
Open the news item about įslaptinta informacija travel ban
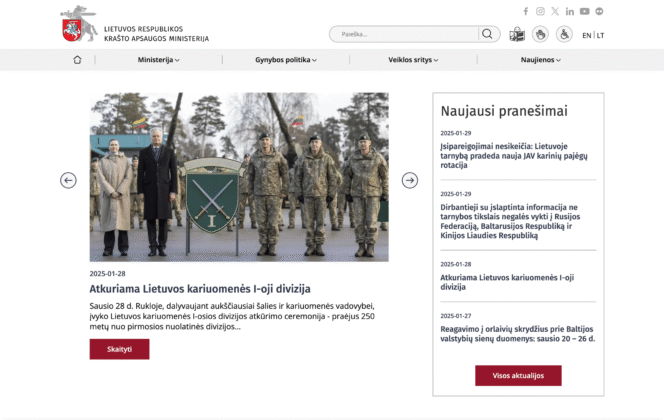[510, 221]
